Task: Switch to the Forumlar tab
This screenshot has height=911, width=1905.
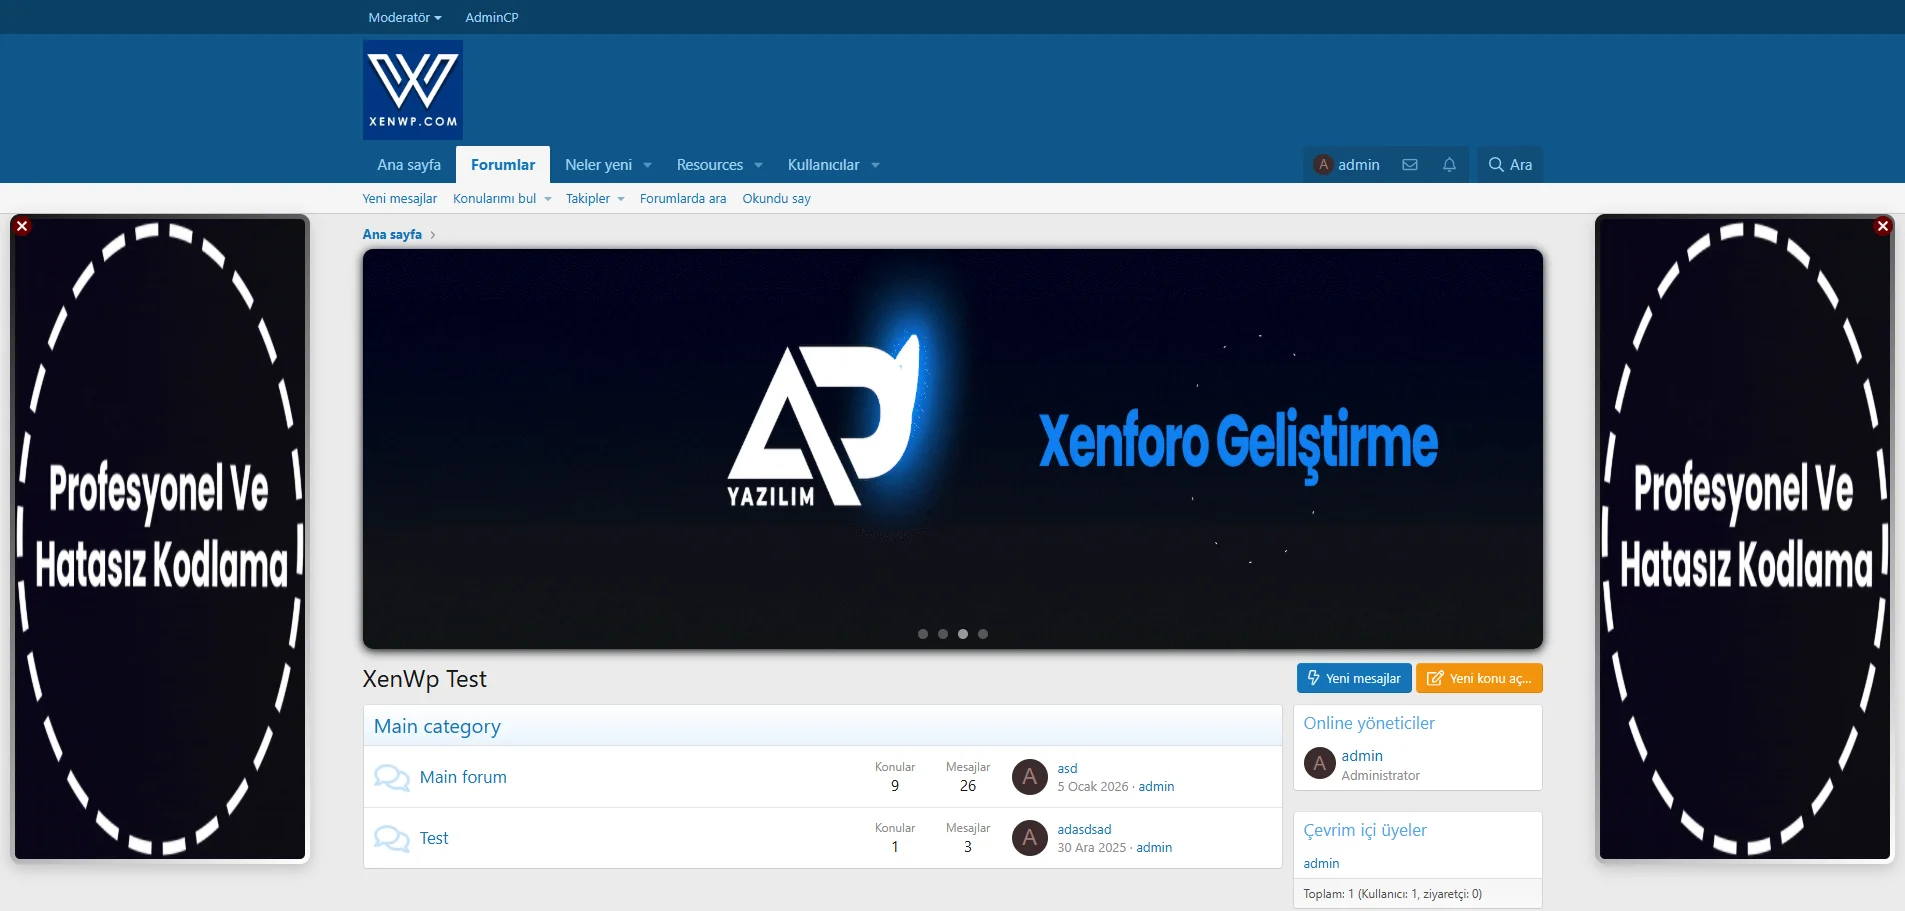Action: click(502, 165)
